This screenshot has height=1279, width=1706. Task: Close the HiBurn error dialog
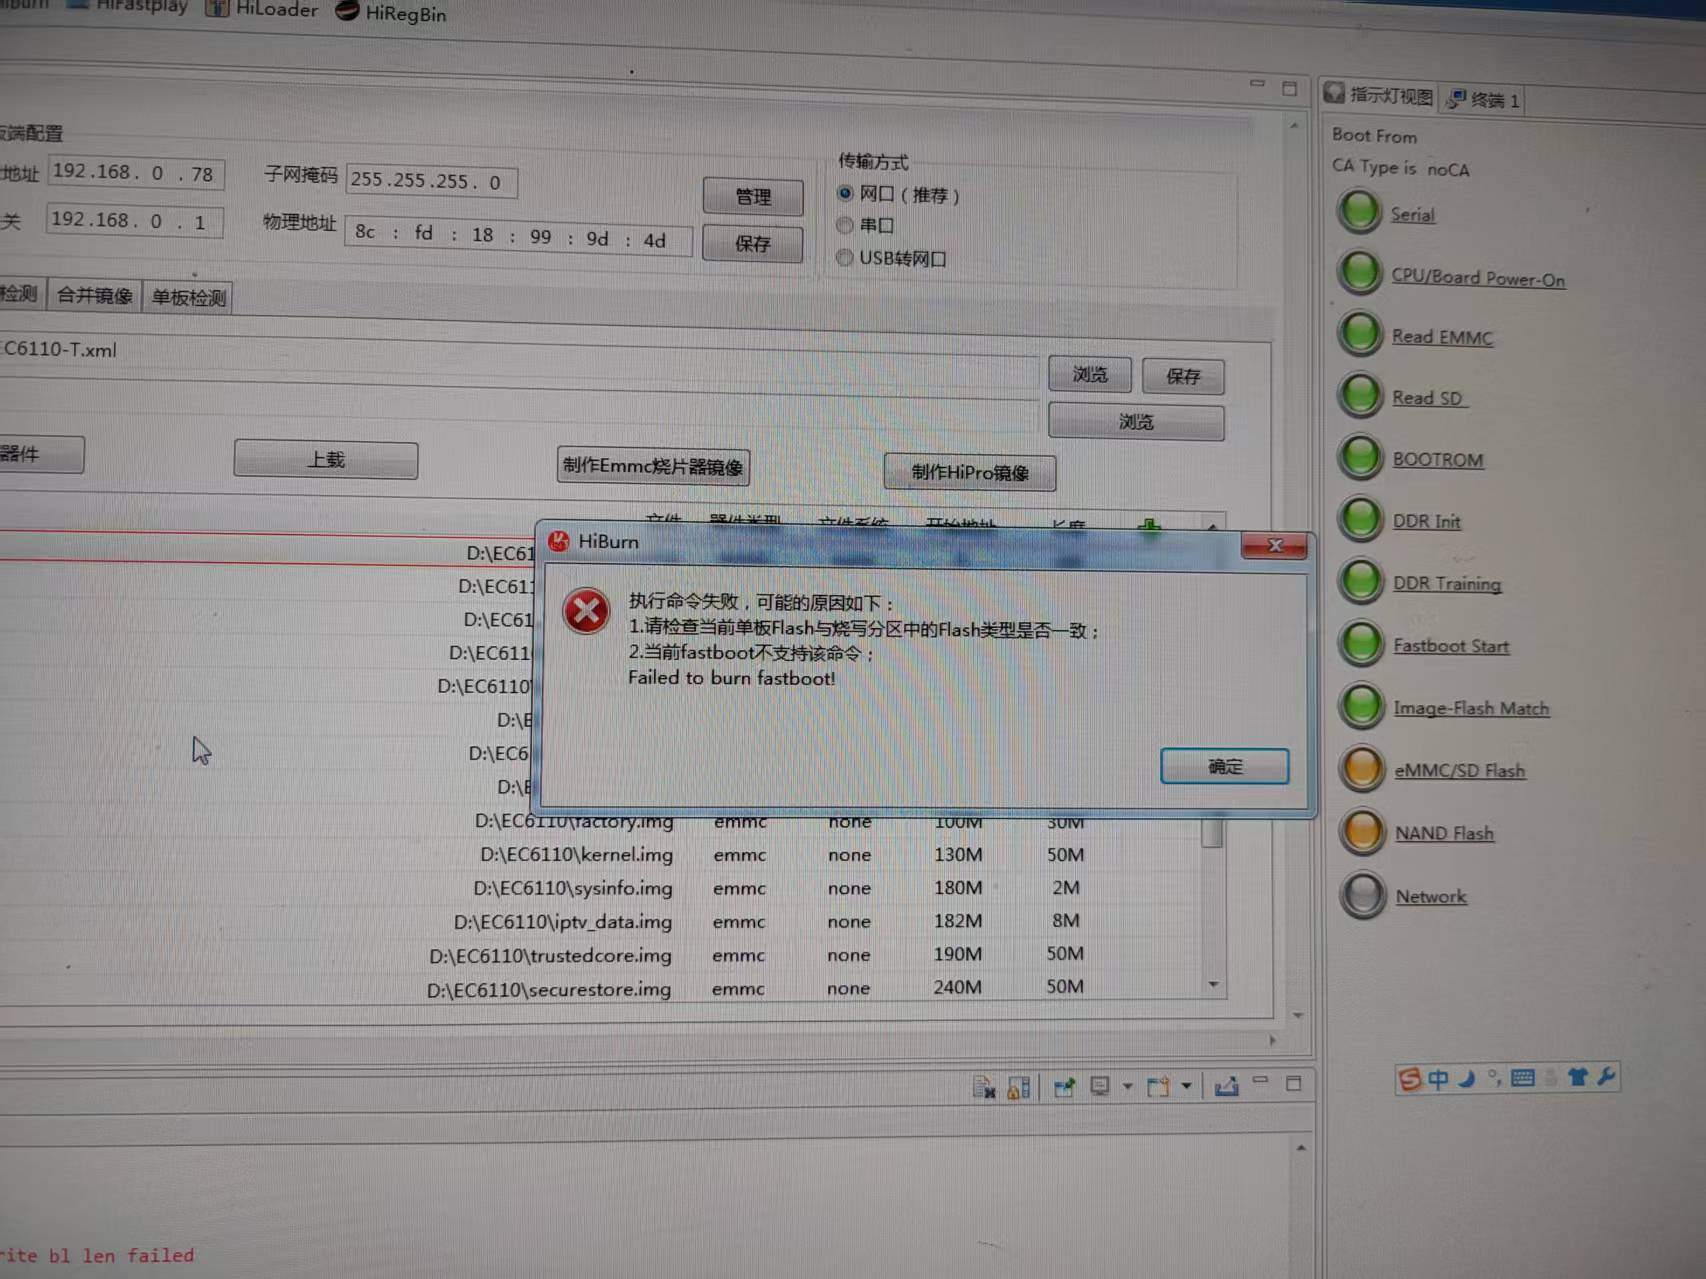click(x=1273, y=545)
